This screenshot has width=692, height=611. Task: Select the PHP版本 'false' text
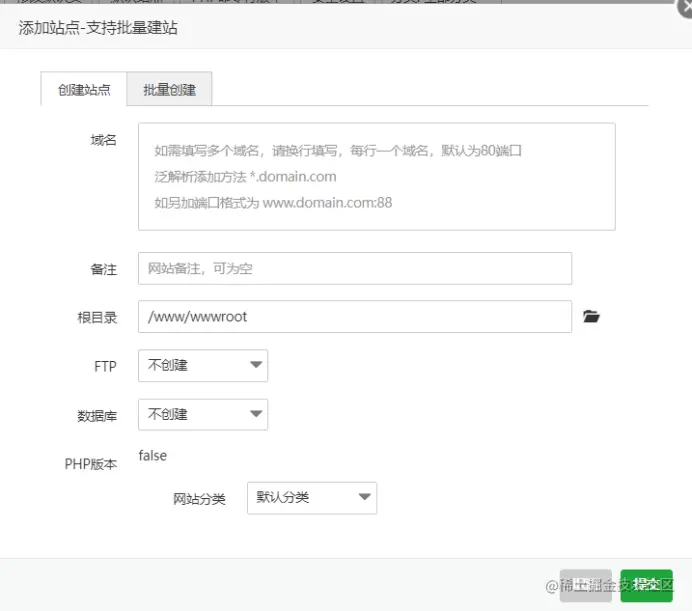pos(153,455)
